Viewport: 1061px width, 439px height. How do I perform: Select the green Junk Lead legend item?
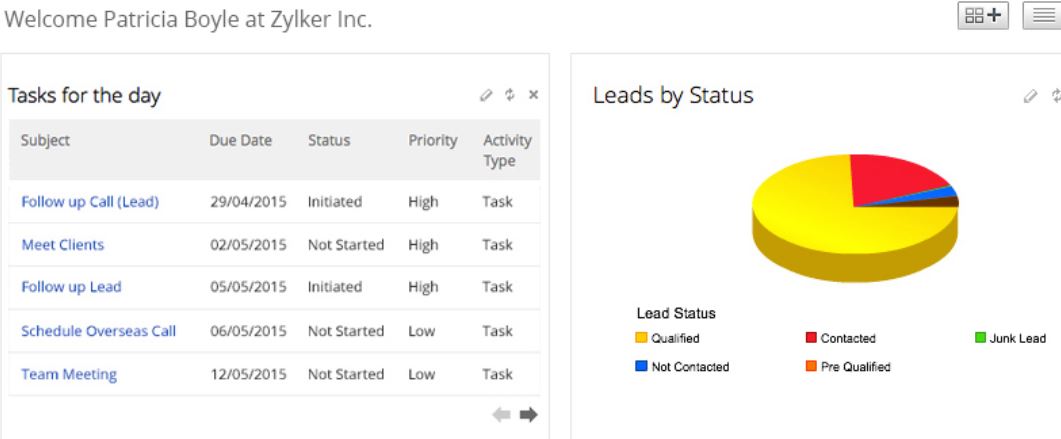tap(1010, 339)
